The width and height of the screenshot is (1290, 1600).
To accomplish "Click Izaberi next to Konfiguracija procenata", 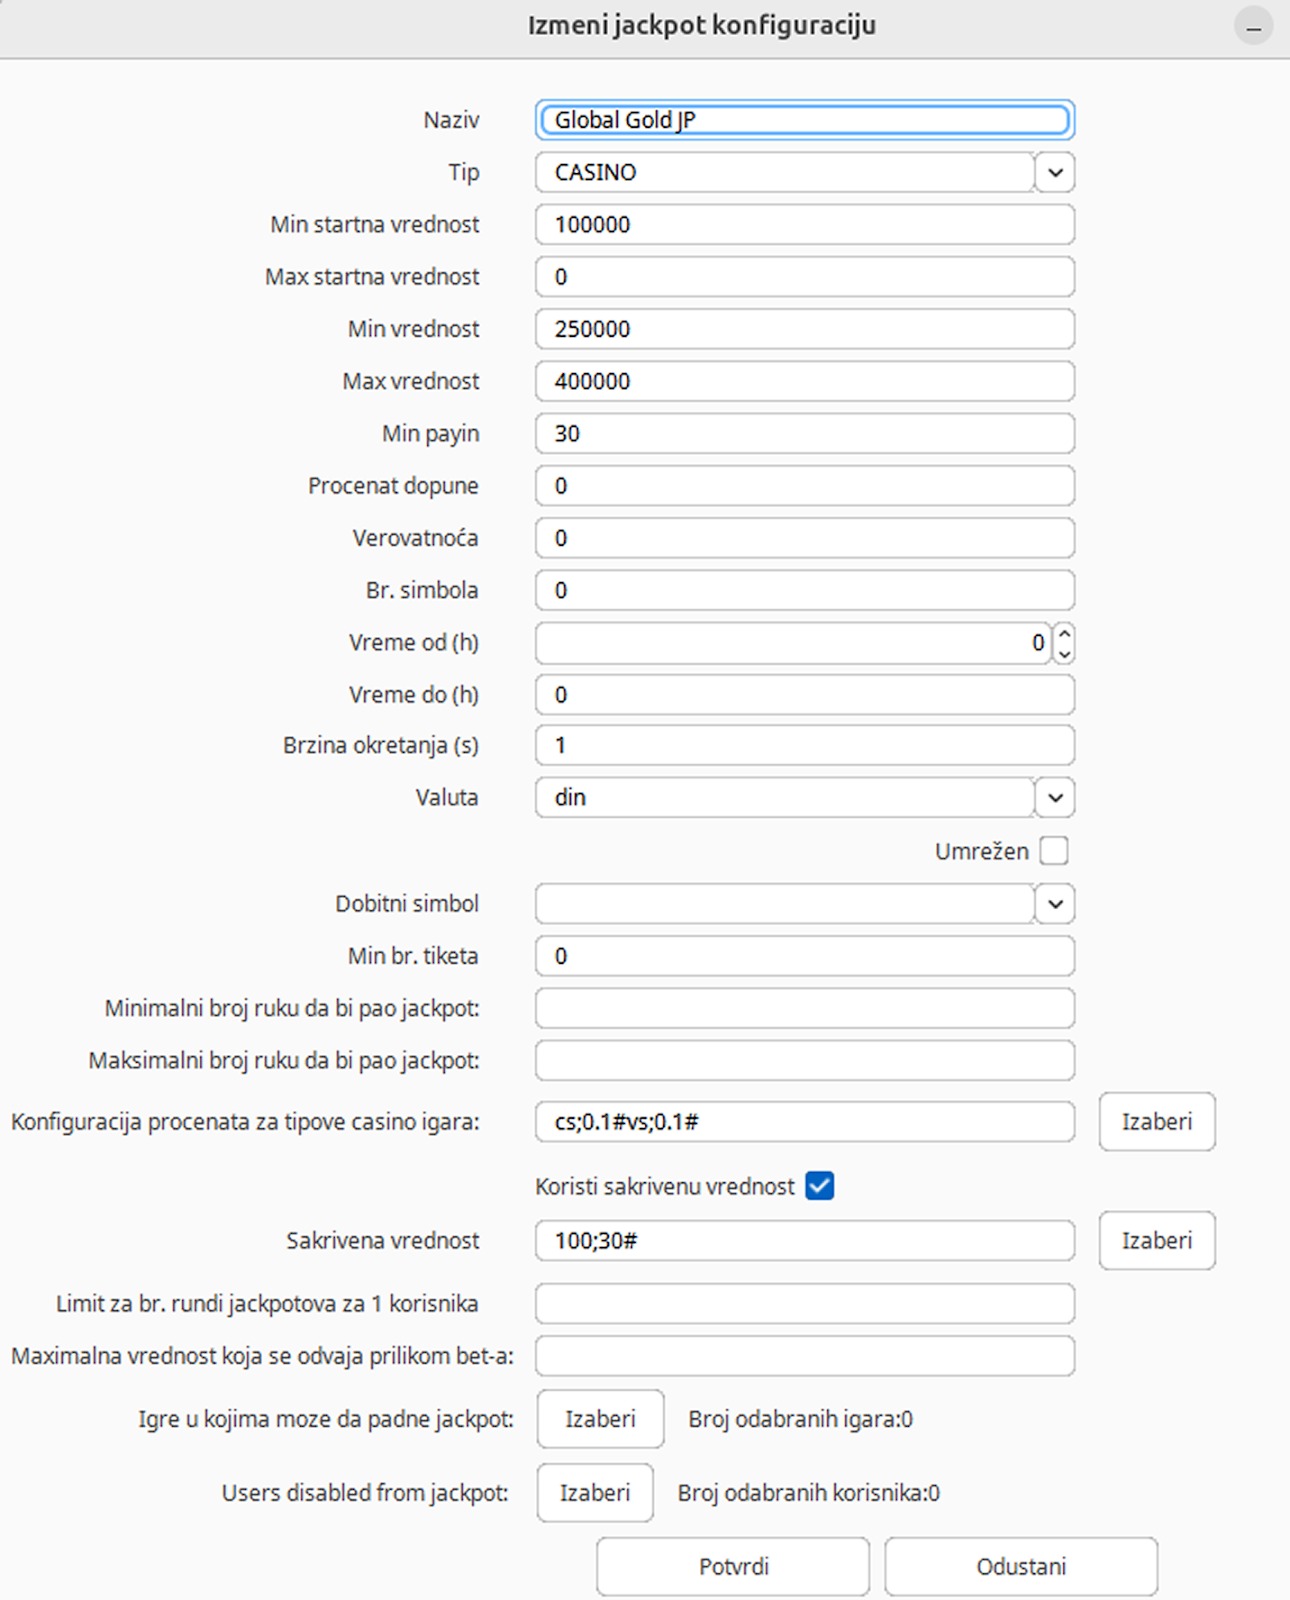I will tap(1157, 1122).
